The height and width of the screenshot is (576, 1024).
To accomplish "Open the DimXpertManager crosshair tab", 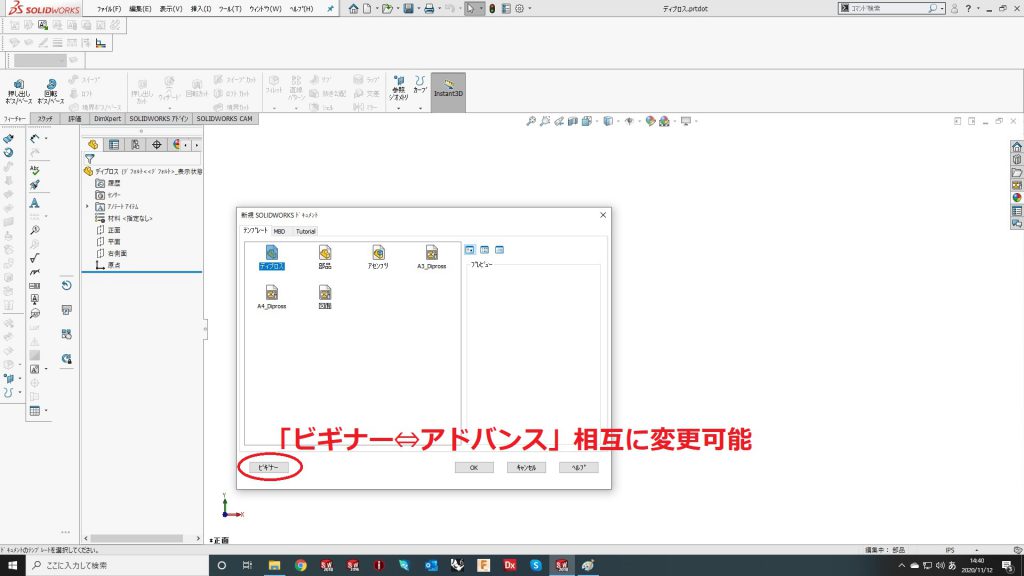I will [x=157, y=144].
